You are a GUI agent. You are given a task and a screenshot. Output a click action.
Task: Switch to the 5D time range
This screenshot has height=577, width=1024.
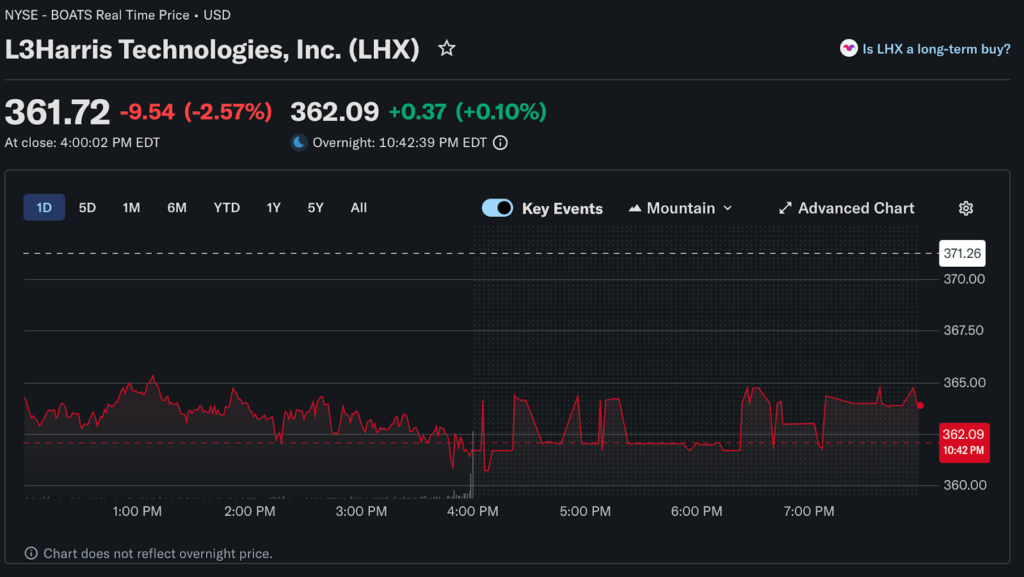87,208
